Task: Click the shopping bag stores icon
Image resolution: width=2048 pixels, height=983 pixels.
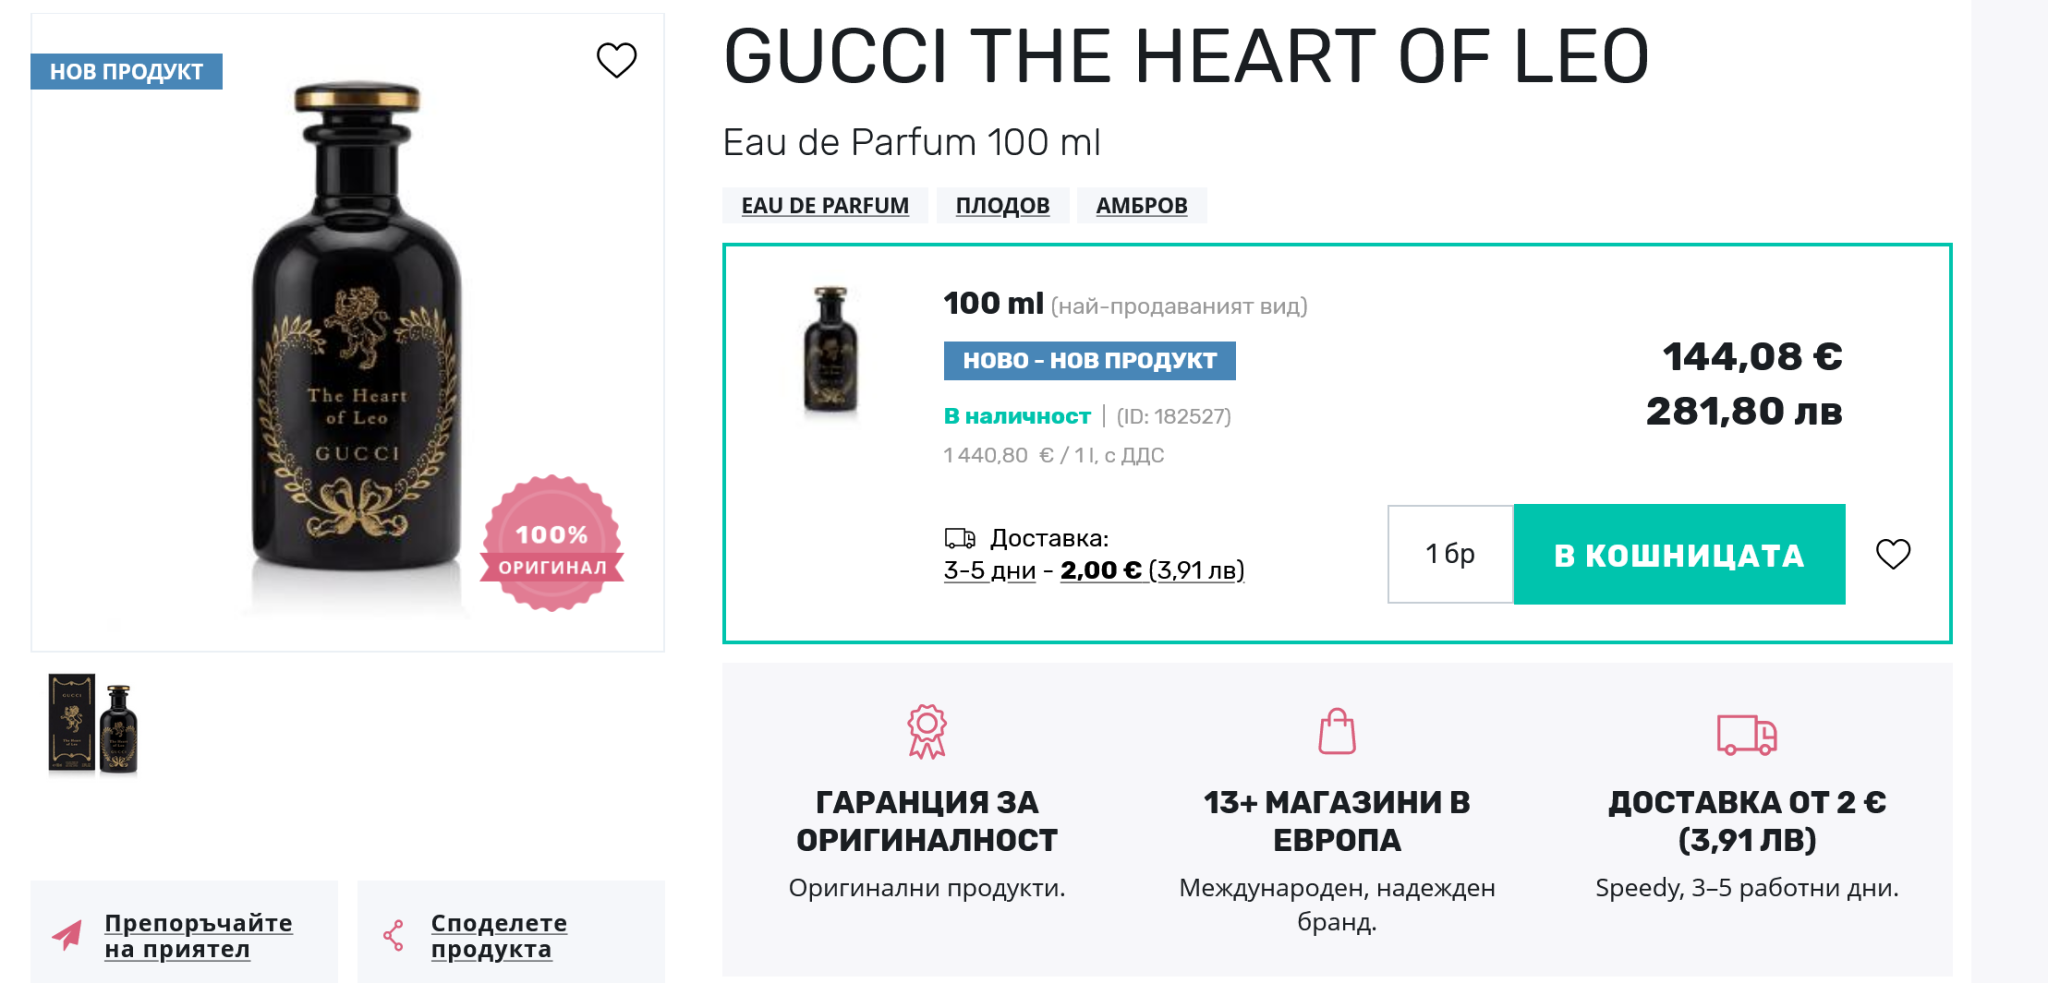Action: coord(1337,732)
